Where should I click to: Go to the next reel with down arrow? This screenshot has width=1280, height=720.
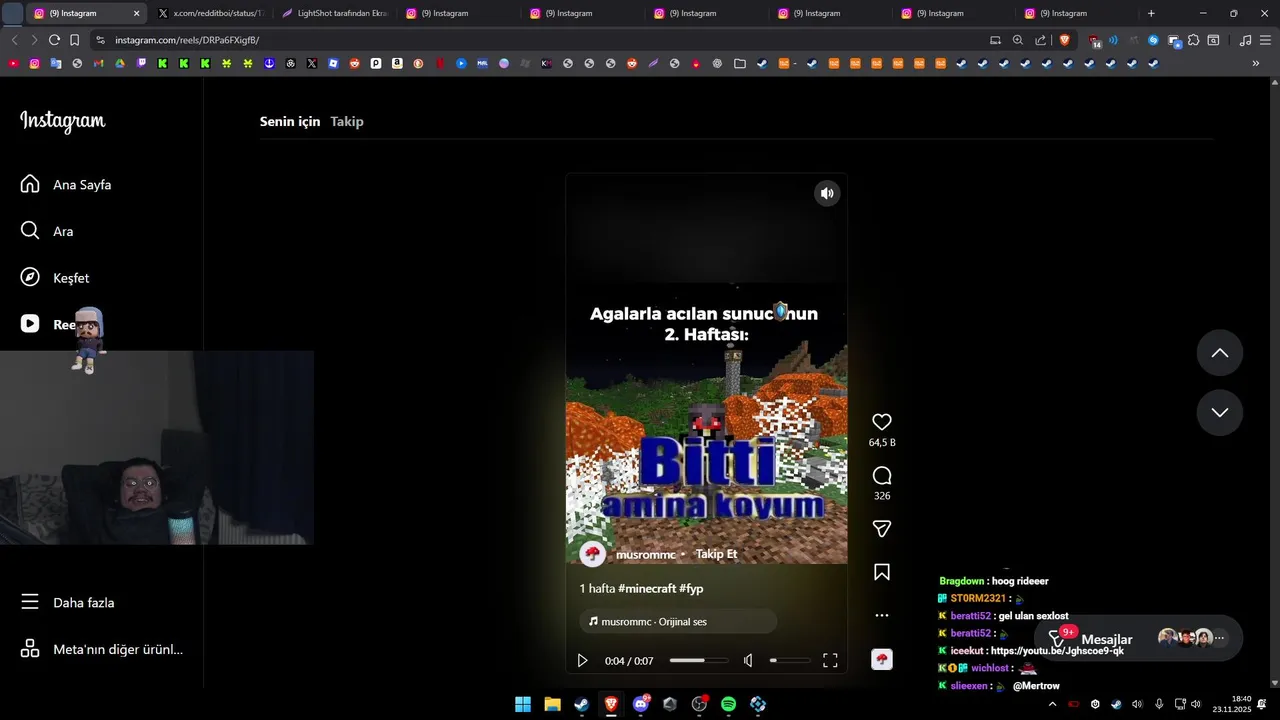(1220, 412)
